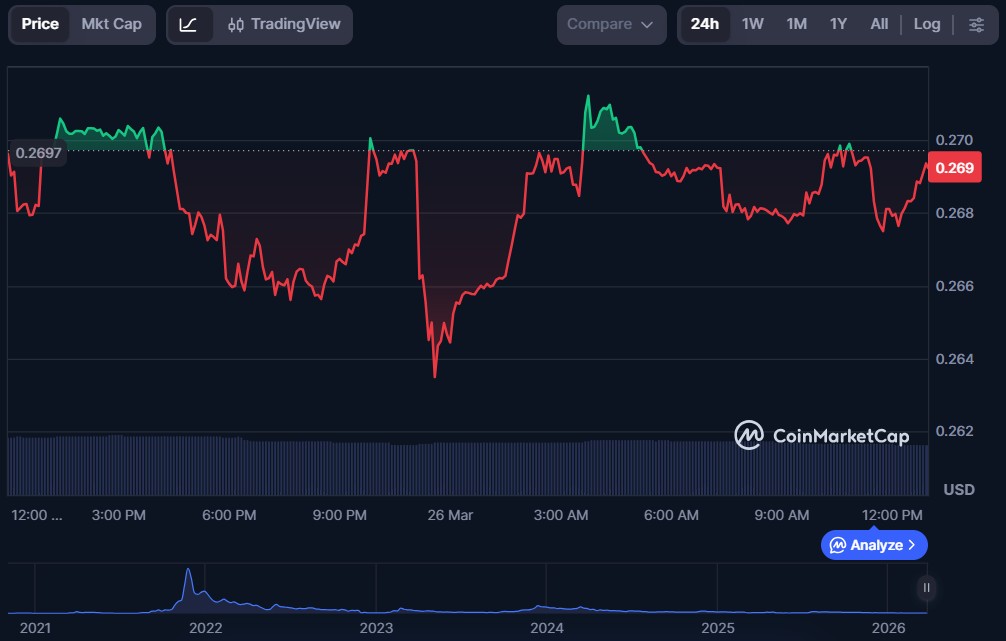Screen dimensions: 1006x641
Task: Select the line chart view icon
Action: [189, 24]
